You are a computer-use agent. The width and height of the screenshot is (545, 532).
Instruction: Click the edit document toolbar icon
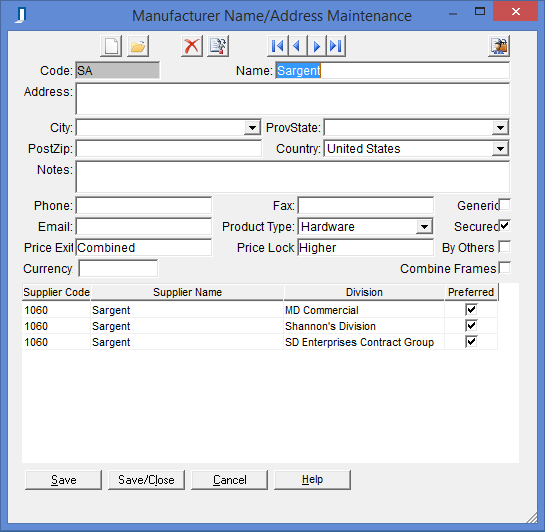[x=218, y=46]
